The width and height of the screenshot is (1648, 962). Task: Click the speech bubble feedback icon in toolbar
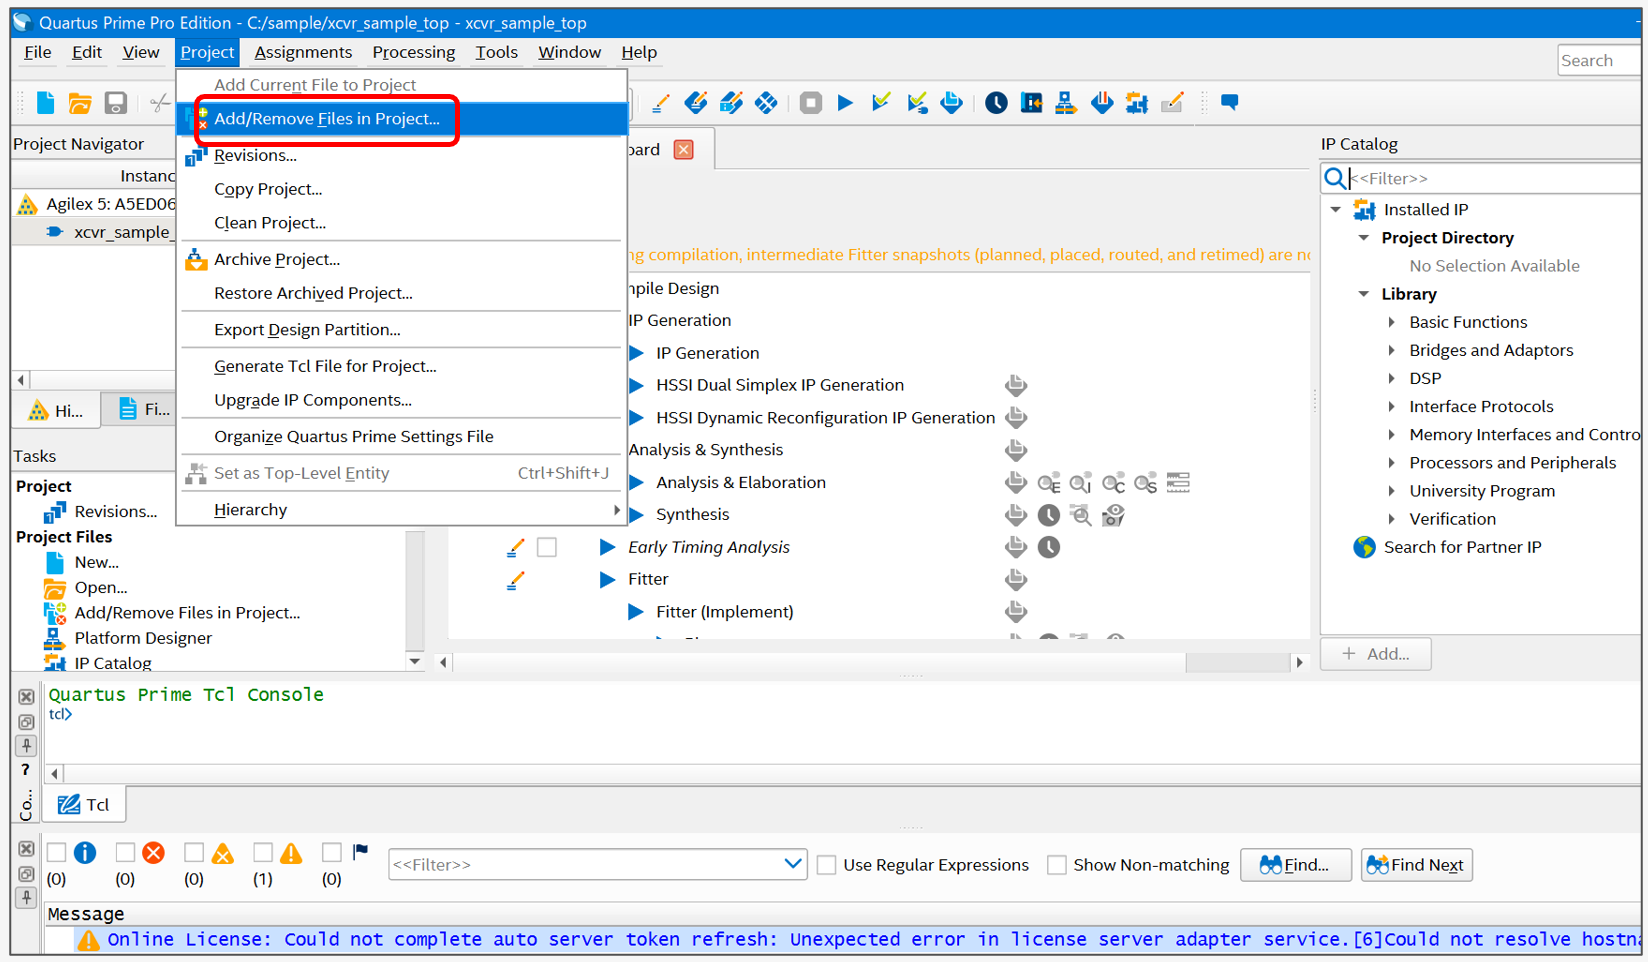point(1229,103)
